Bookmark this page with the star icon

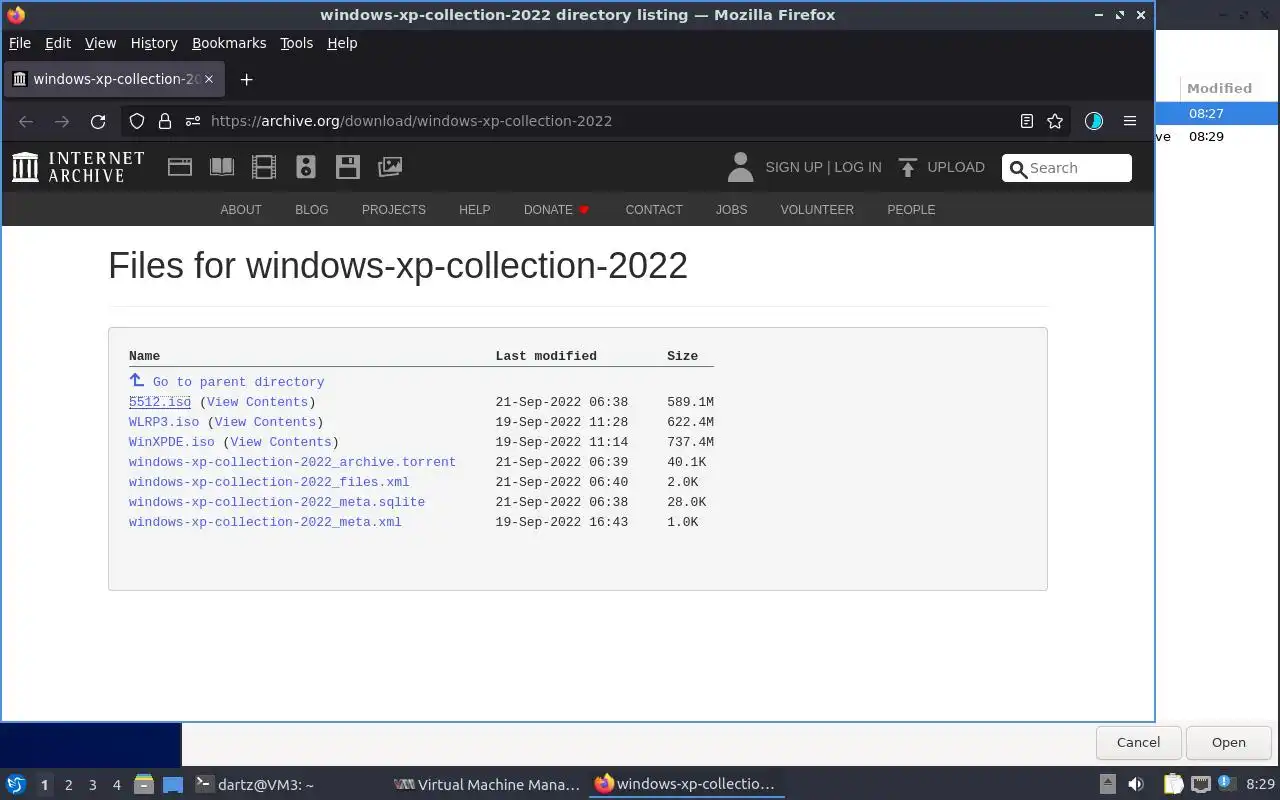pos(1055,121)
